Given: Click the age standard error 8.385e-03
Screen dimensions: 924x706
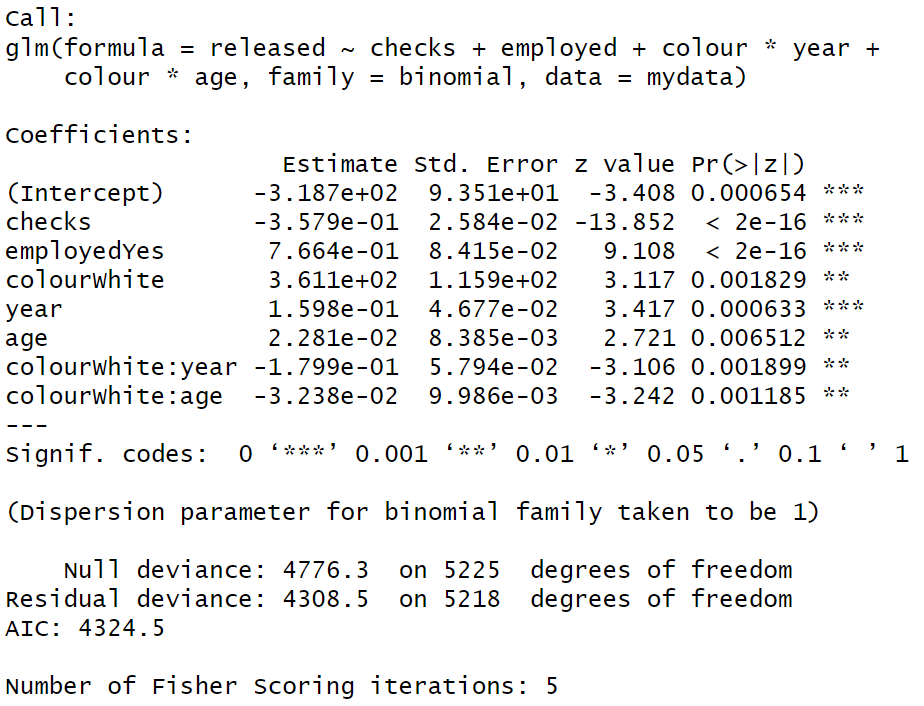Looking at the screenshot, I should point(493,338).
